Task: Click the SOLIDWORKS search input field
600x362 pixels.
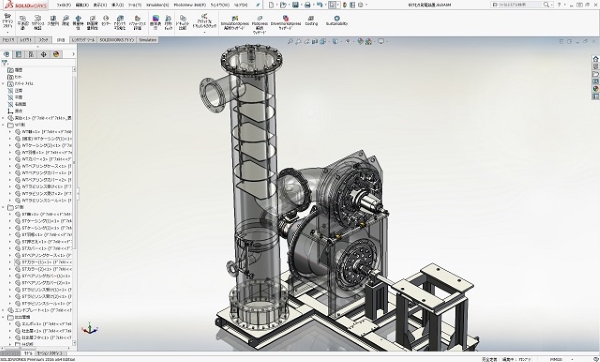Action: pos(519,5)
